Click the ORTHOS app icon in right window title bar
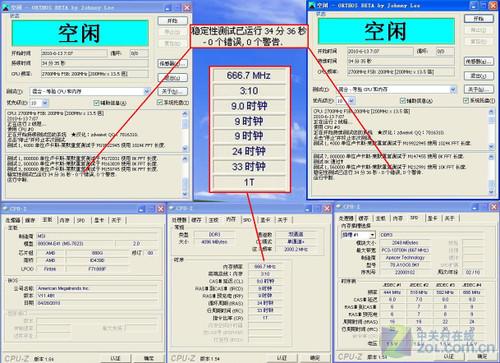Image resolution: width=500 pixels, height=363 pixels. (x=312, y=5)
